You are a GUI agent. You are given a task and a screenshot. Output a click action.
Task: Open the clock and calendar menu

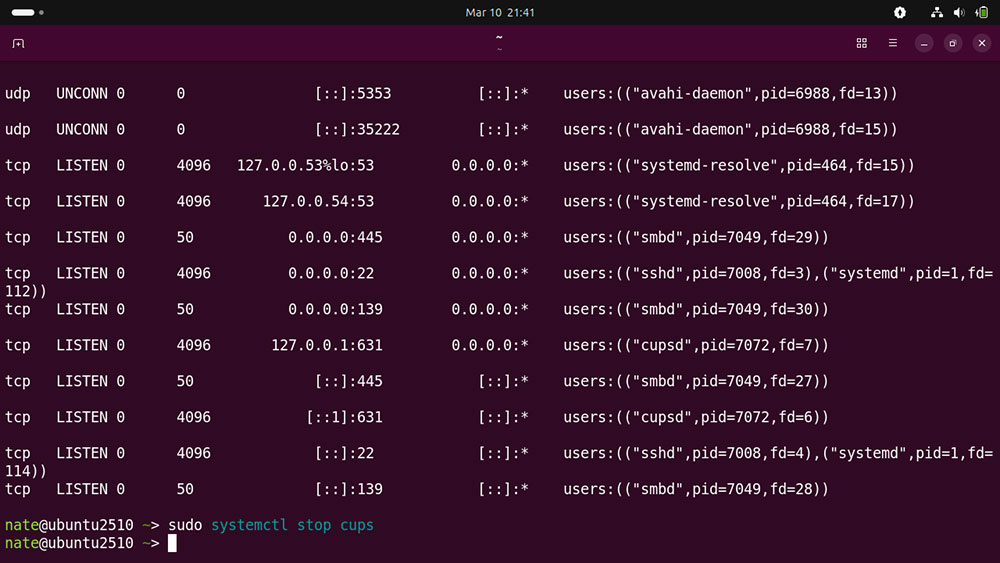[500, 12]
